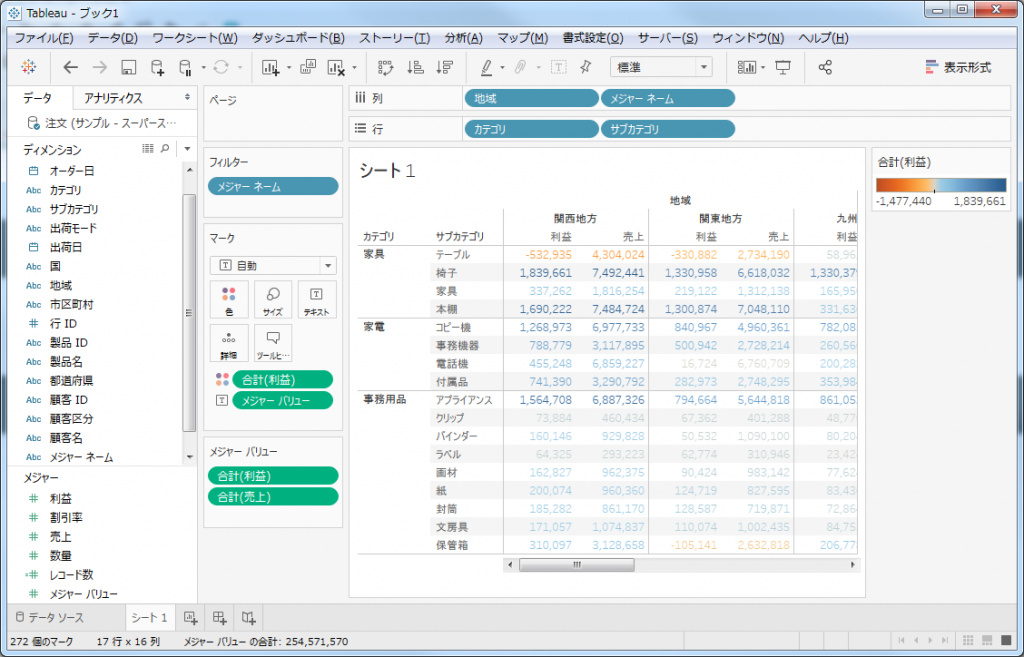This screenshot has width=1024, height=657.
Task: Open the 標準 fit dropdown
Action: coord(661,67)
